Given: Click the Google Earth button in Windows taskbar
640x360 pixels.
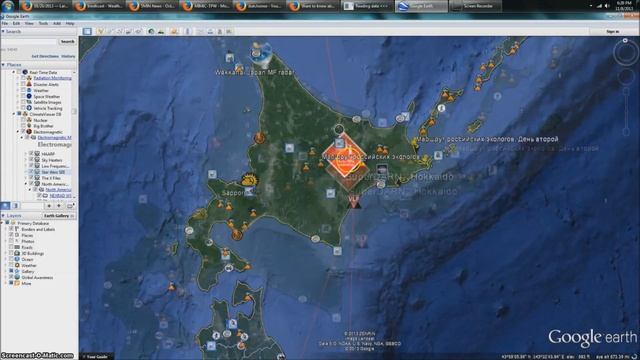Looking at the screenshot, I should click(x=421, y=6).
